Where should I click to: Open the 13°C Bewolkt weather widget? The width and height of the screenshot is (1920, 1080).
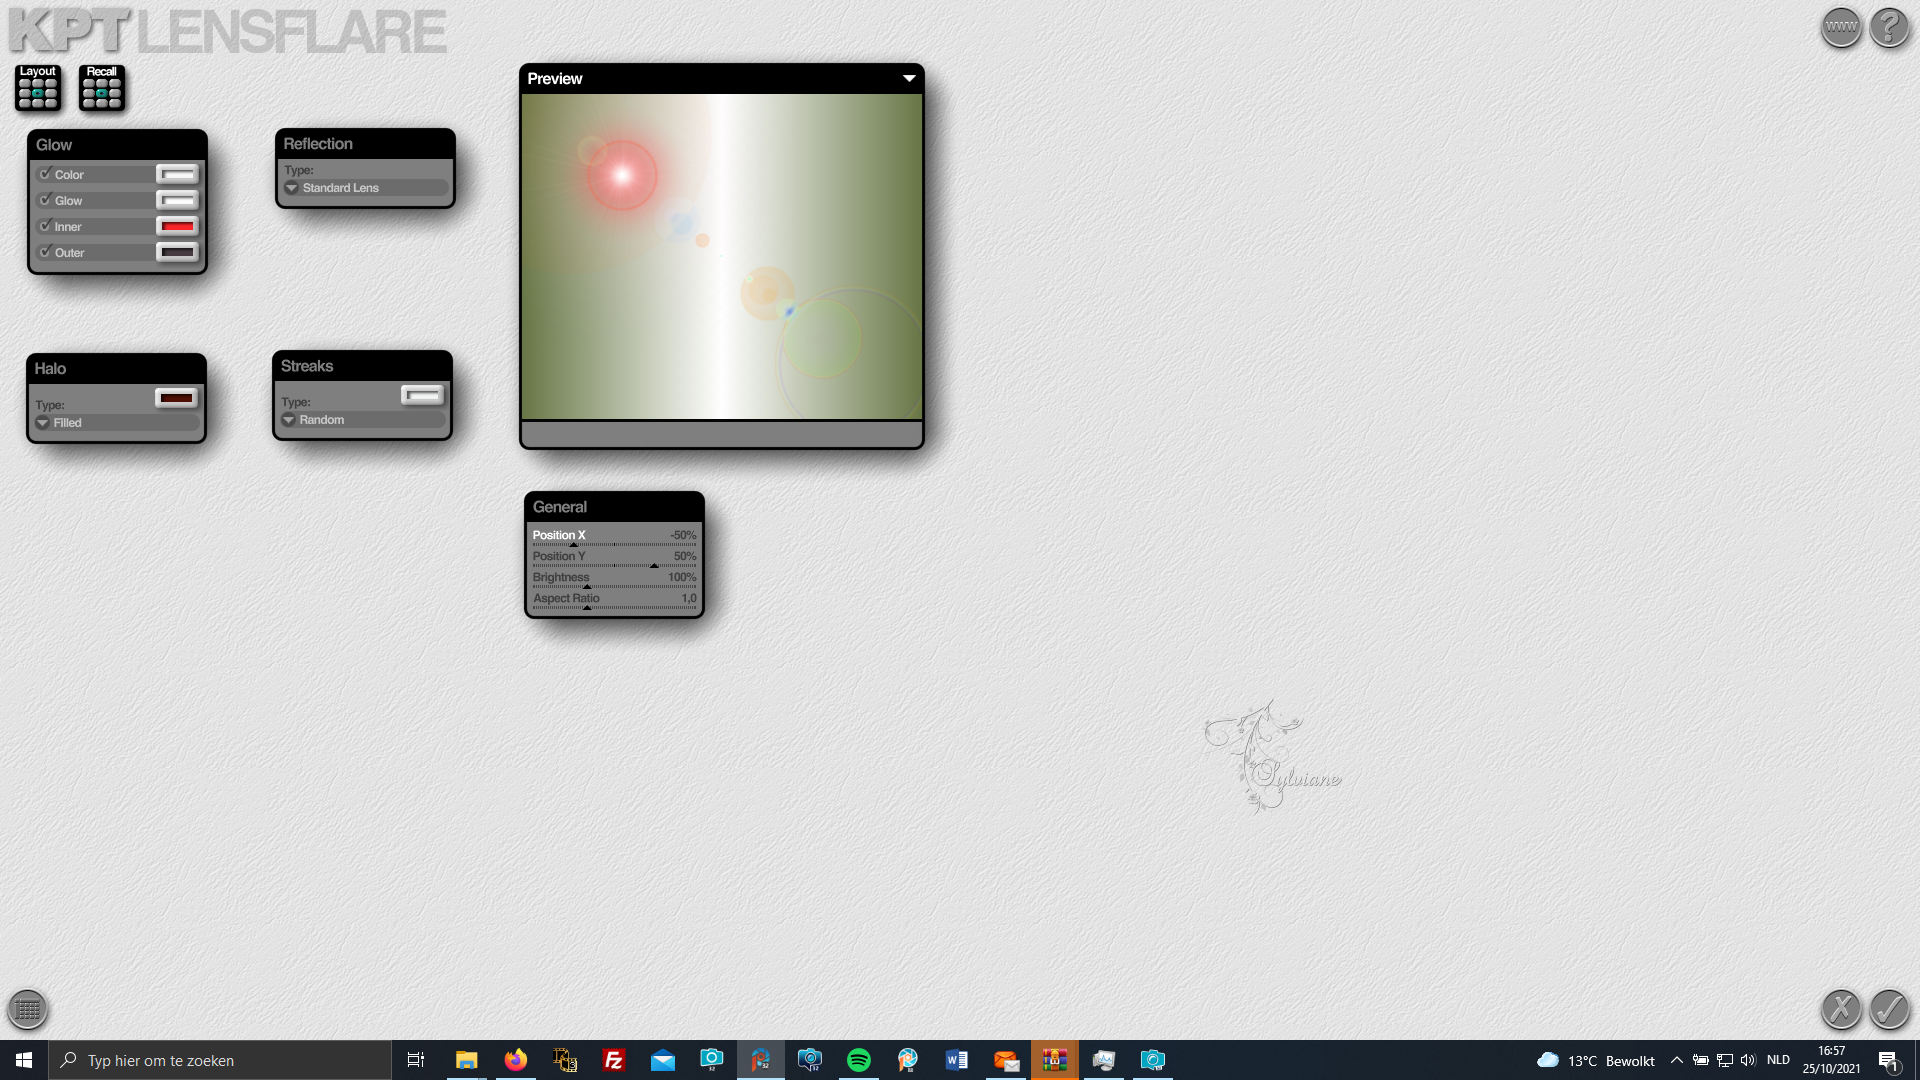tap(1596, 1060)
